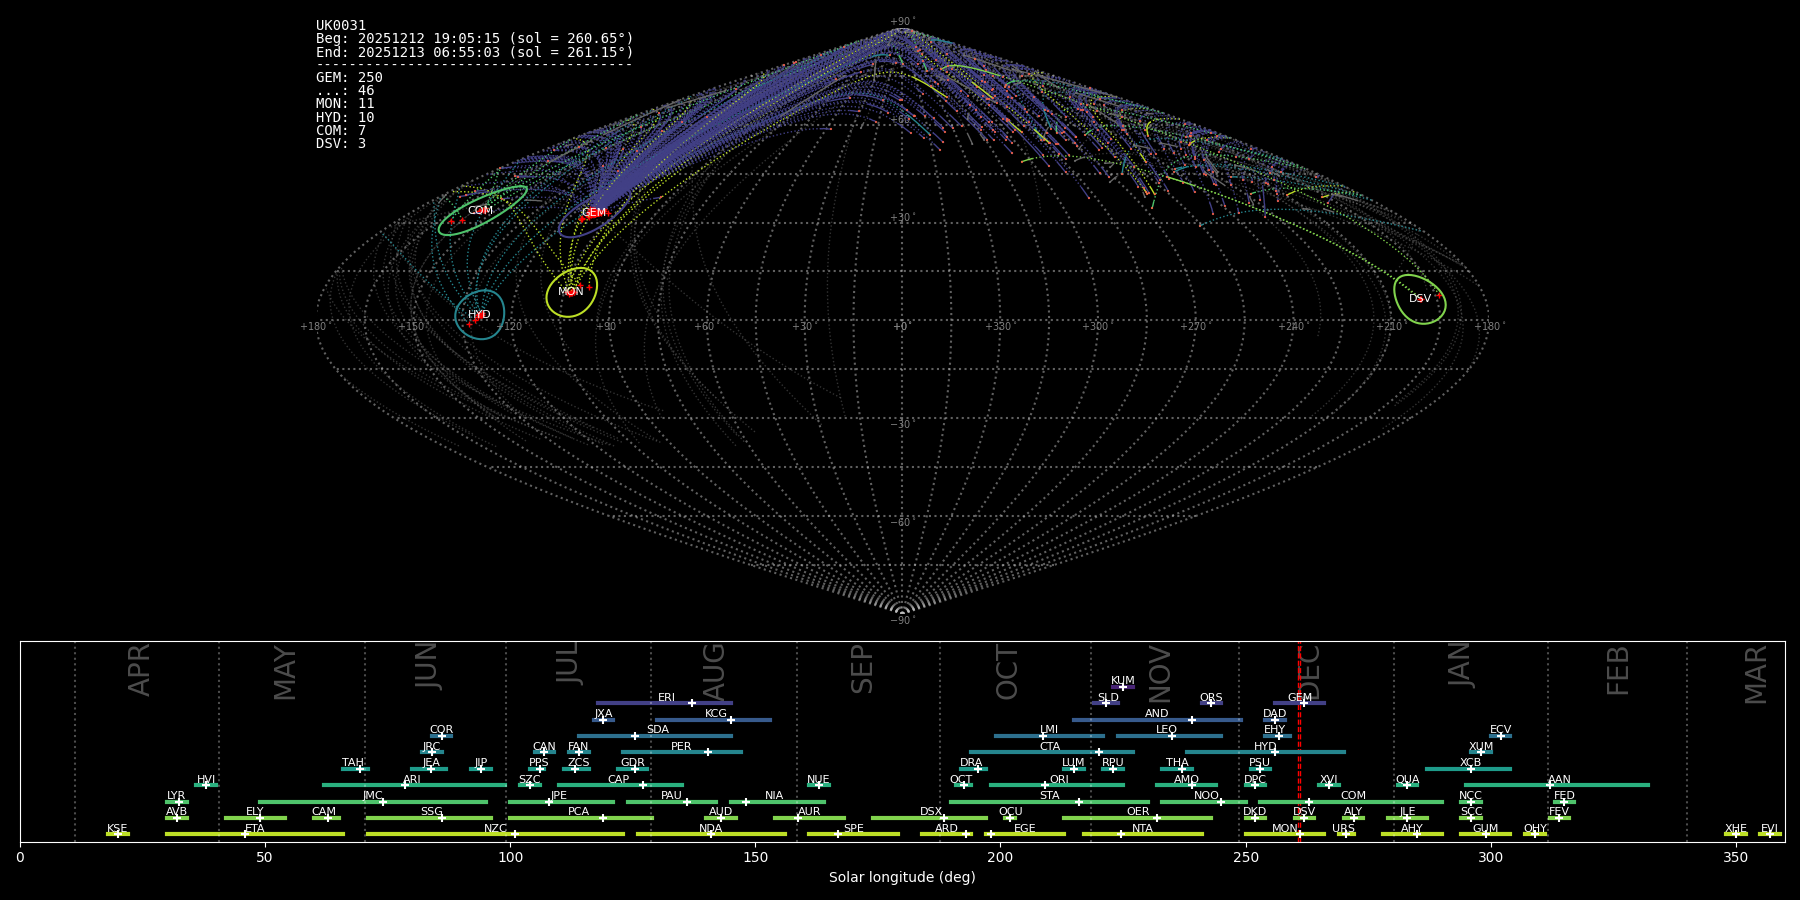Click the LYR shower peak marker
Image resolution: width=1800 pixels, height=900 pixels.
pos(179,802)
